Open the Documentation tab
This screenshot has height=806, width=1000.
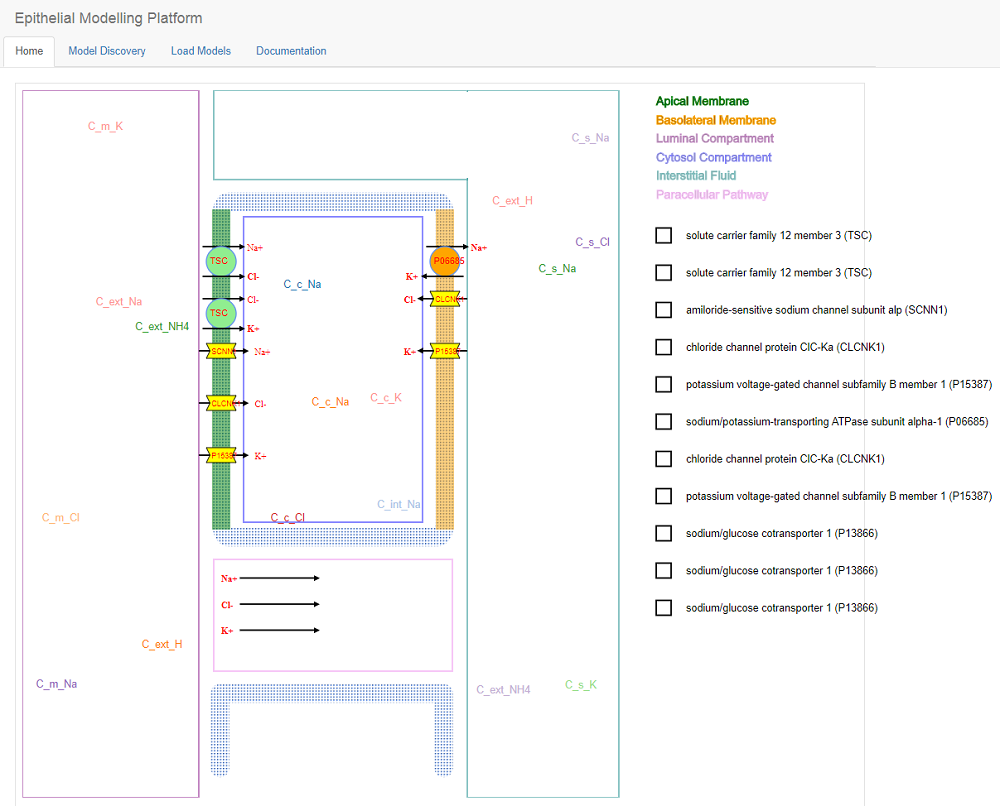coord(291,51)
